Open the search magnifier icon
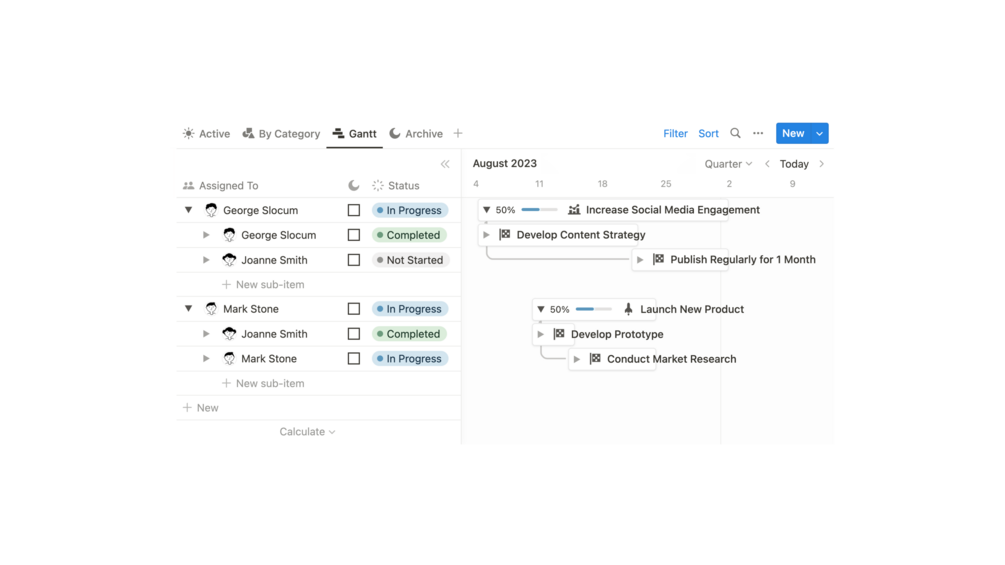1005x565 pixels. pyautogui.click(x=735, y=133)
